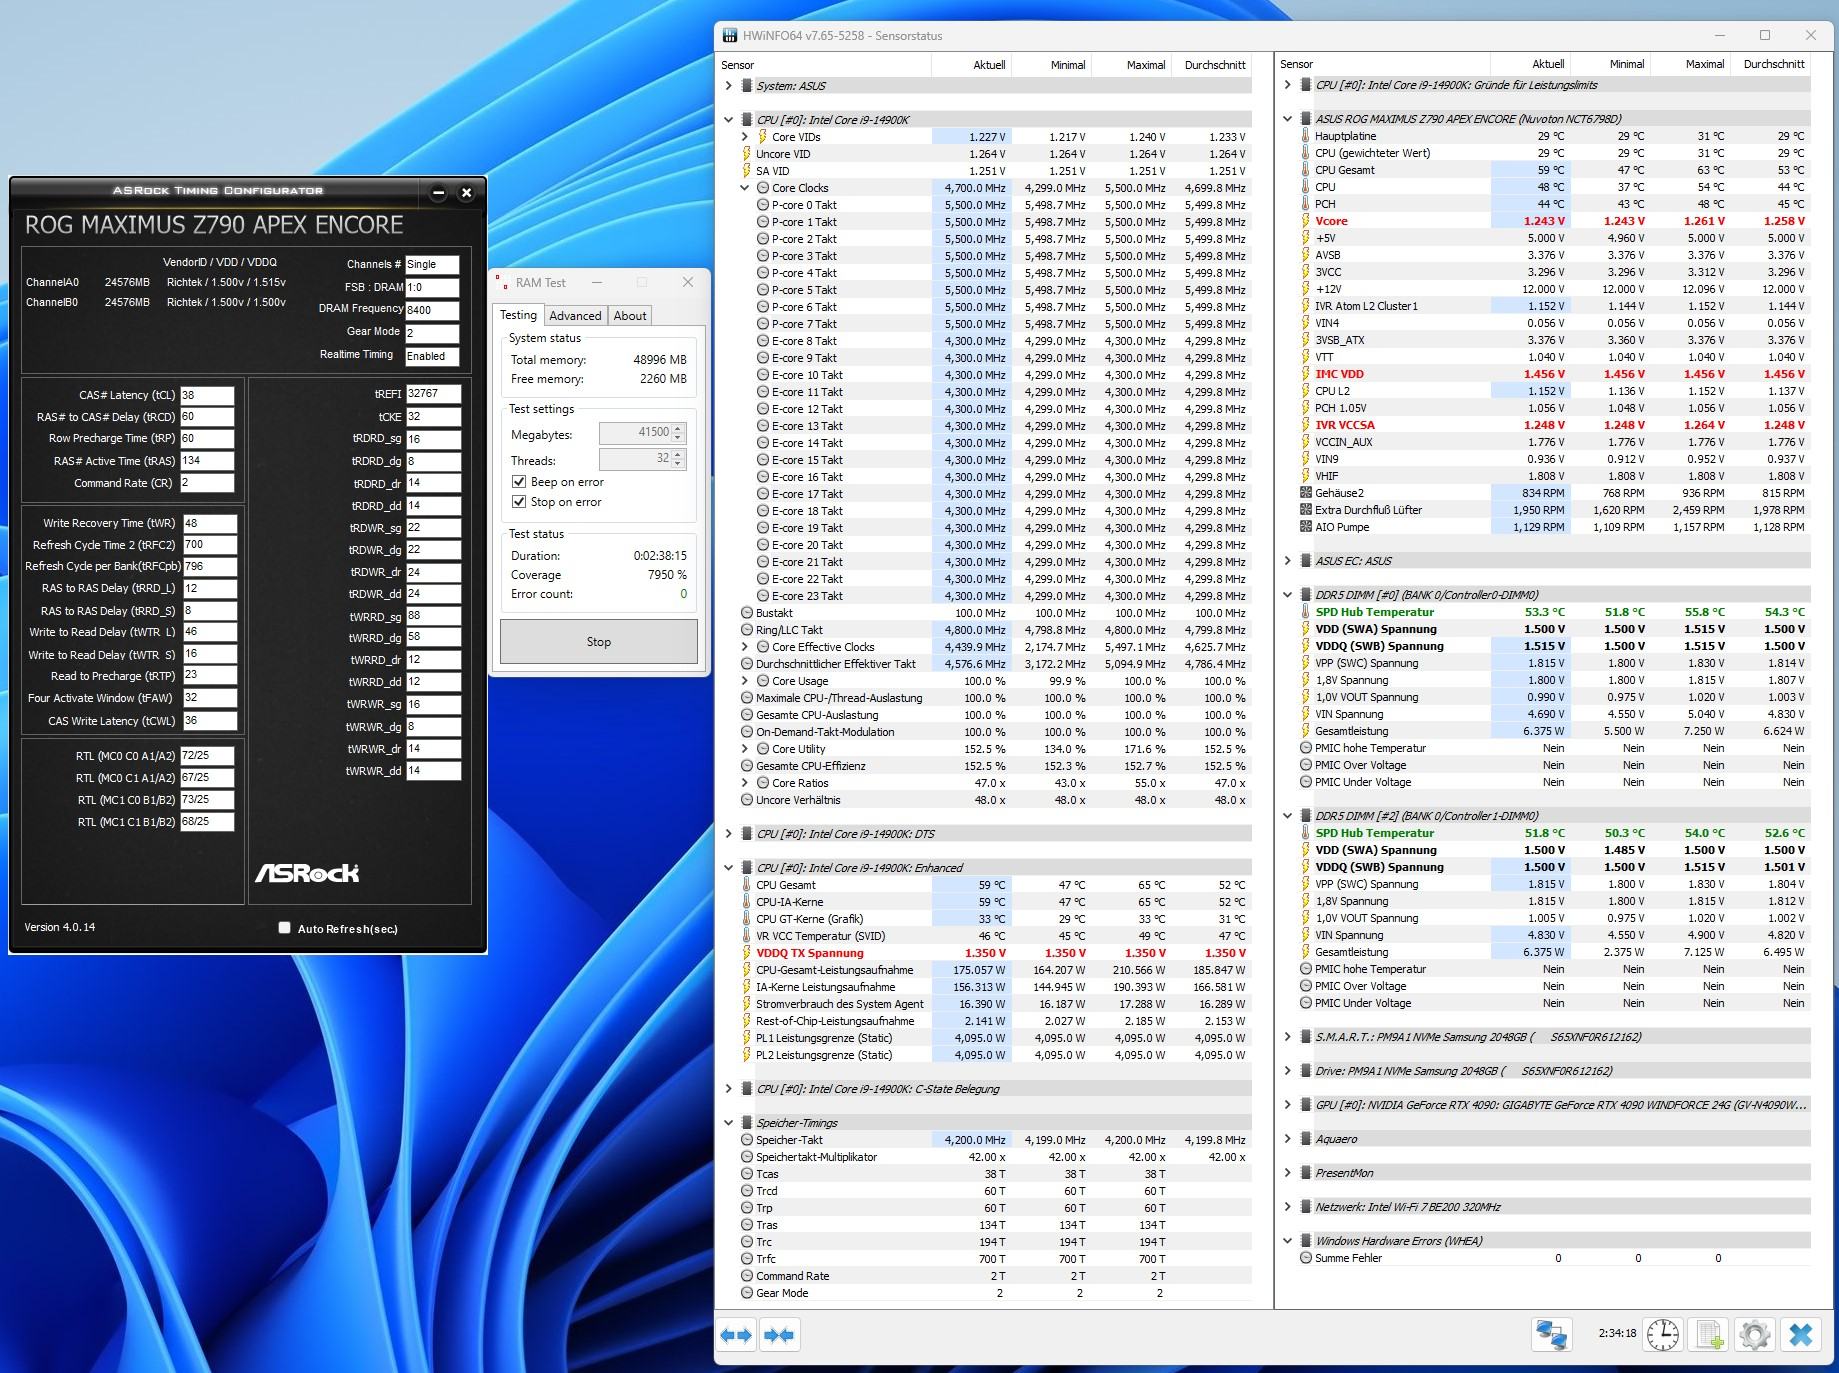The image size is (1839, 1373).
Task: Click the tREFI value field
Action: pyautogui.click(x=433, y=394)
